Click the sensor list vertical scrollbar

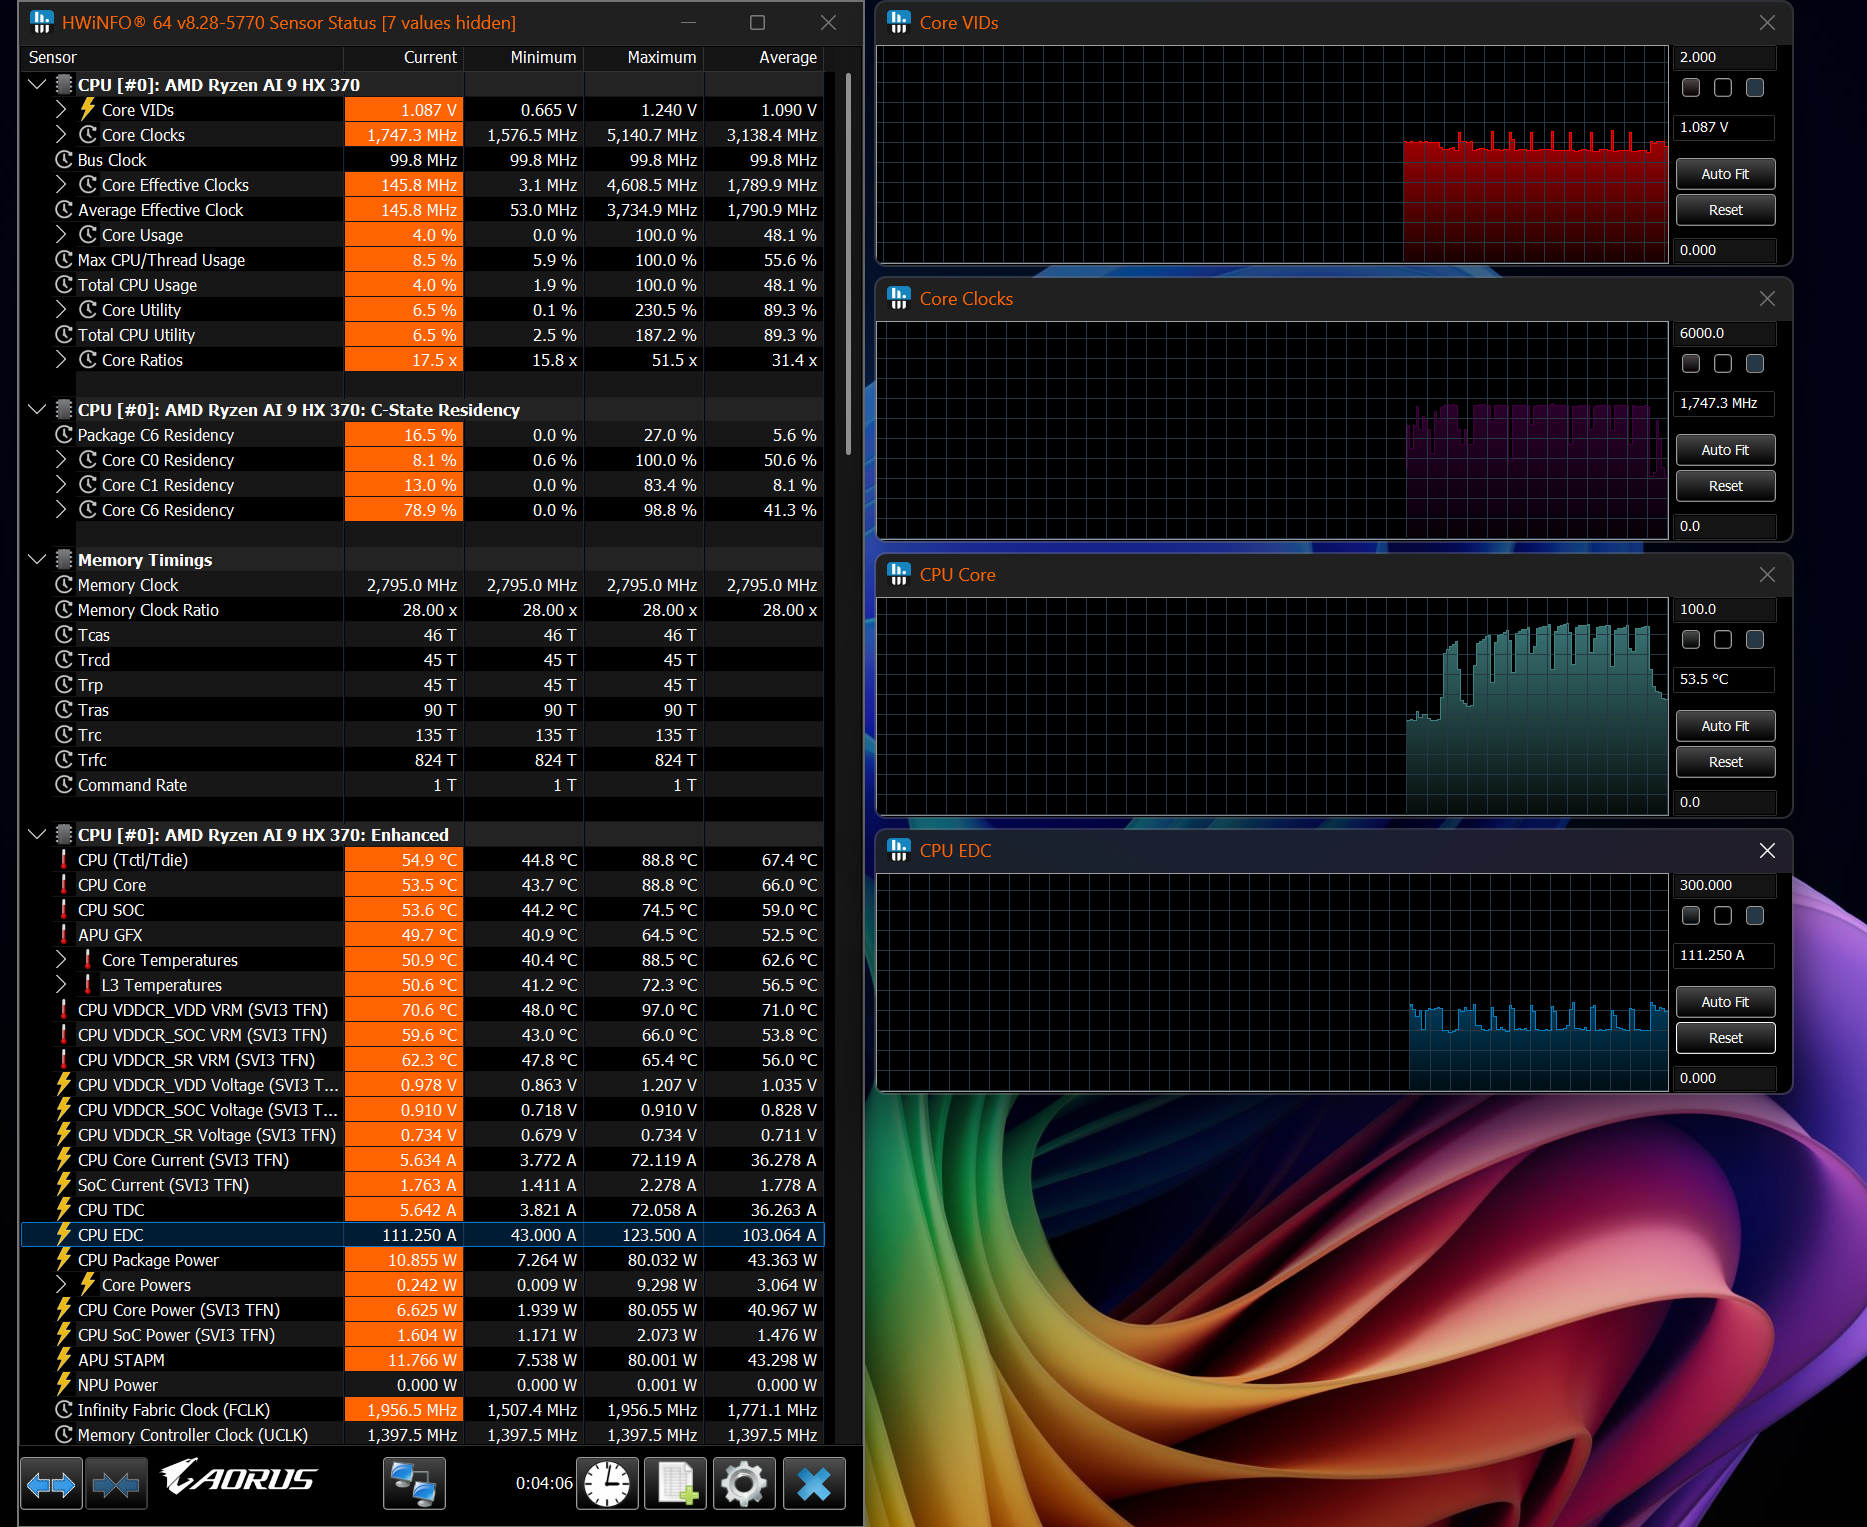pos(848,264)
